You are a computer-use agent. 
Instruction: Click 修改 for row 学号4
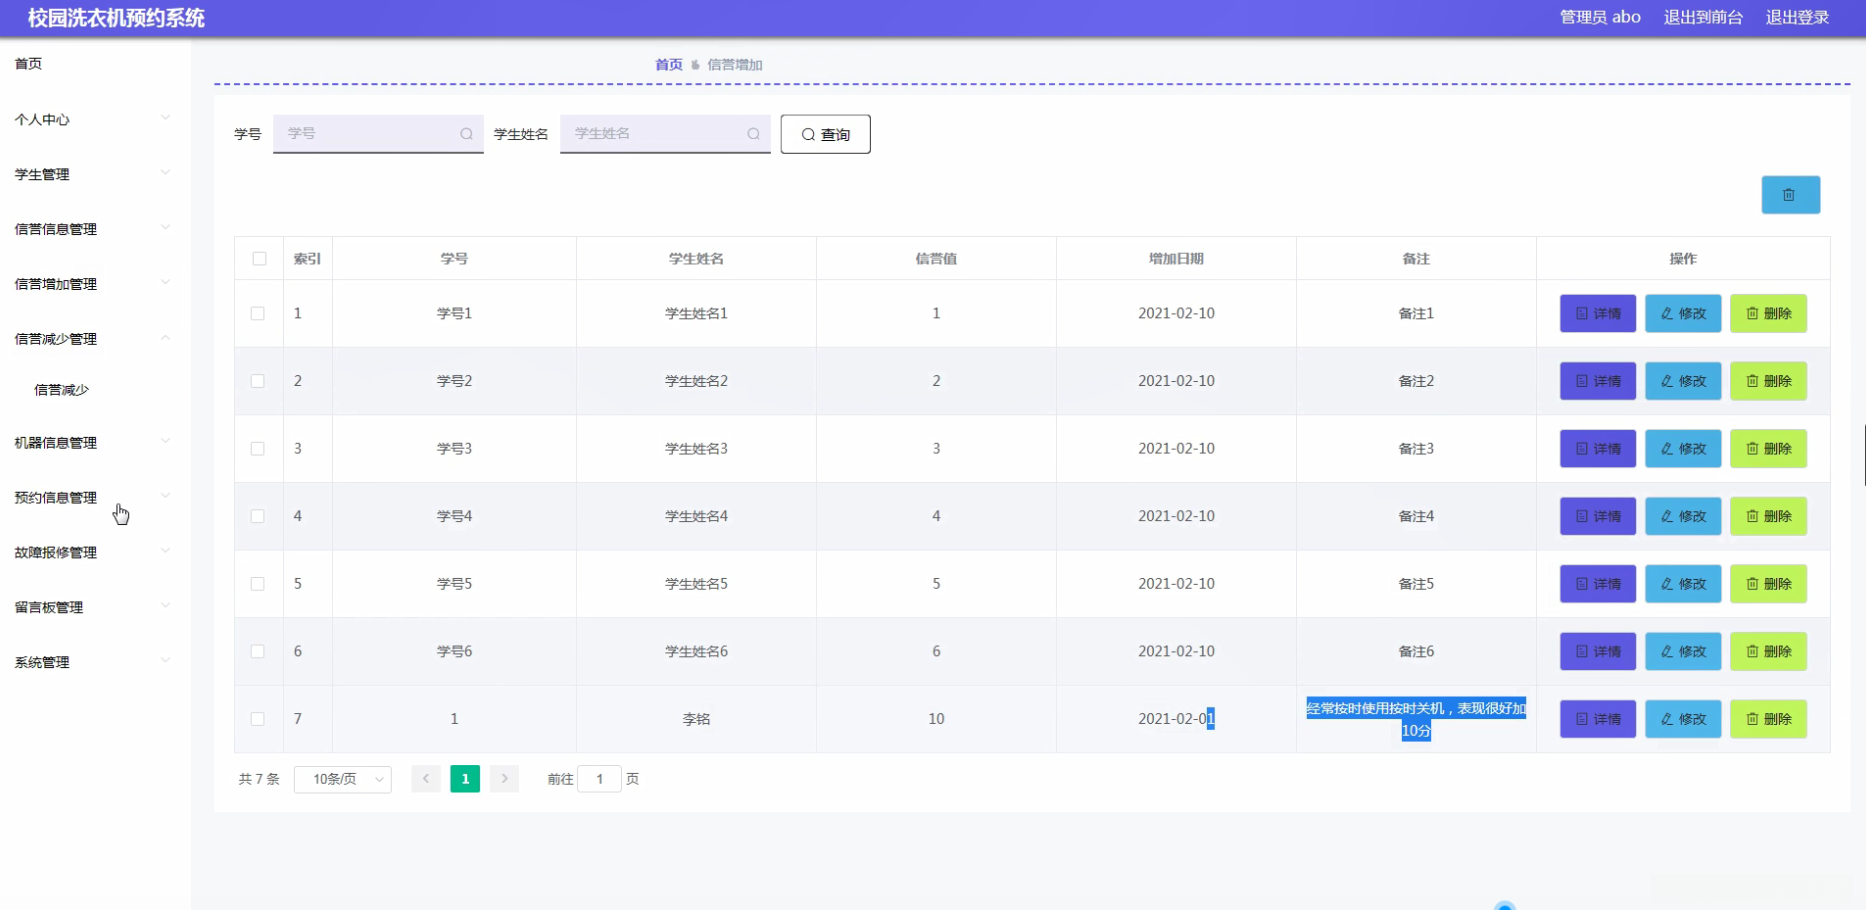tap(1683, 516)
